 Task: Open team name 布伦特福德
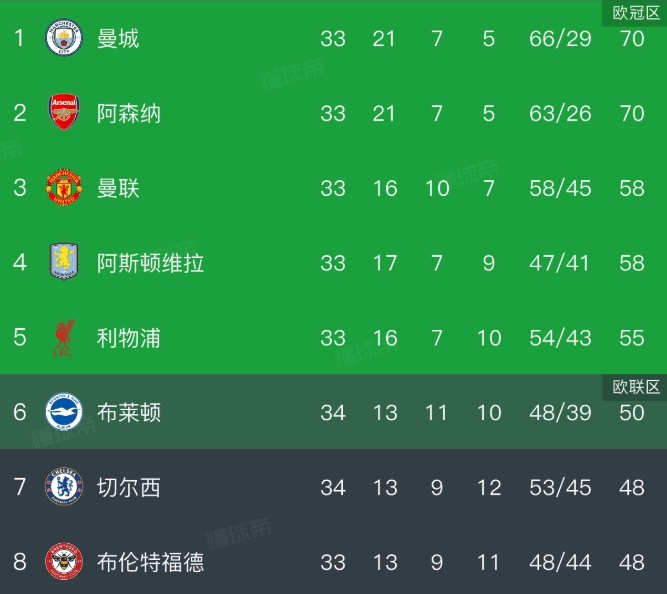[x=150, y=563]
